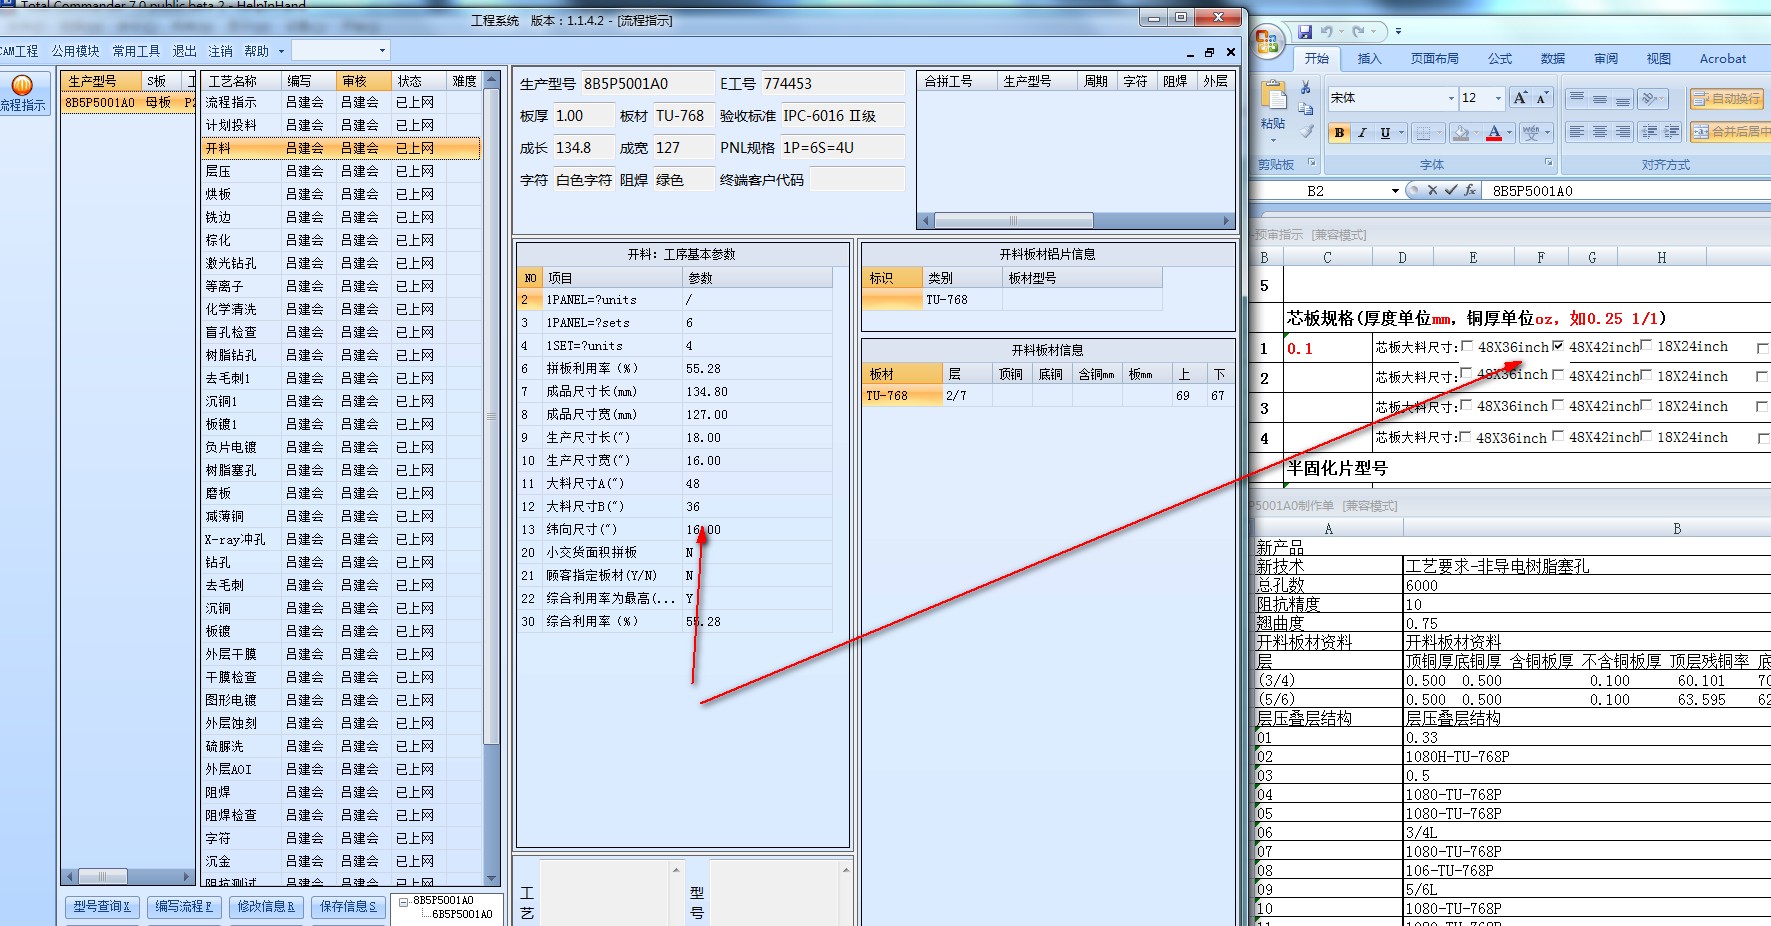Image resolution: width=1771 pixels, height=926 pixels.
Task: Open the font color dropdown arrow
Action: 1510,133
